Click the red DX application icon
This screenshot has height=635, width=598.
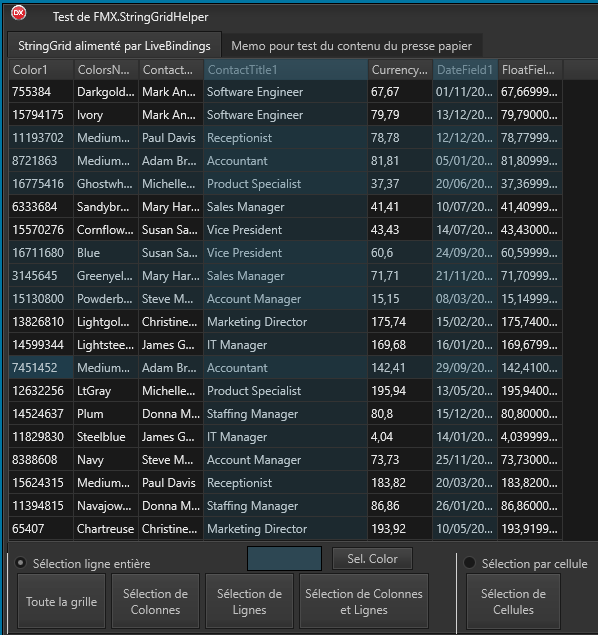click(x=19, y=13)
